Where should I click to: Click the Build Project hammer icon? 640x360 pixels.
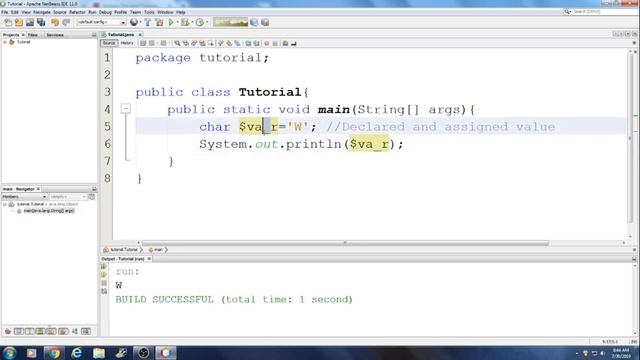pyautogui.click(x=148, y=22)
